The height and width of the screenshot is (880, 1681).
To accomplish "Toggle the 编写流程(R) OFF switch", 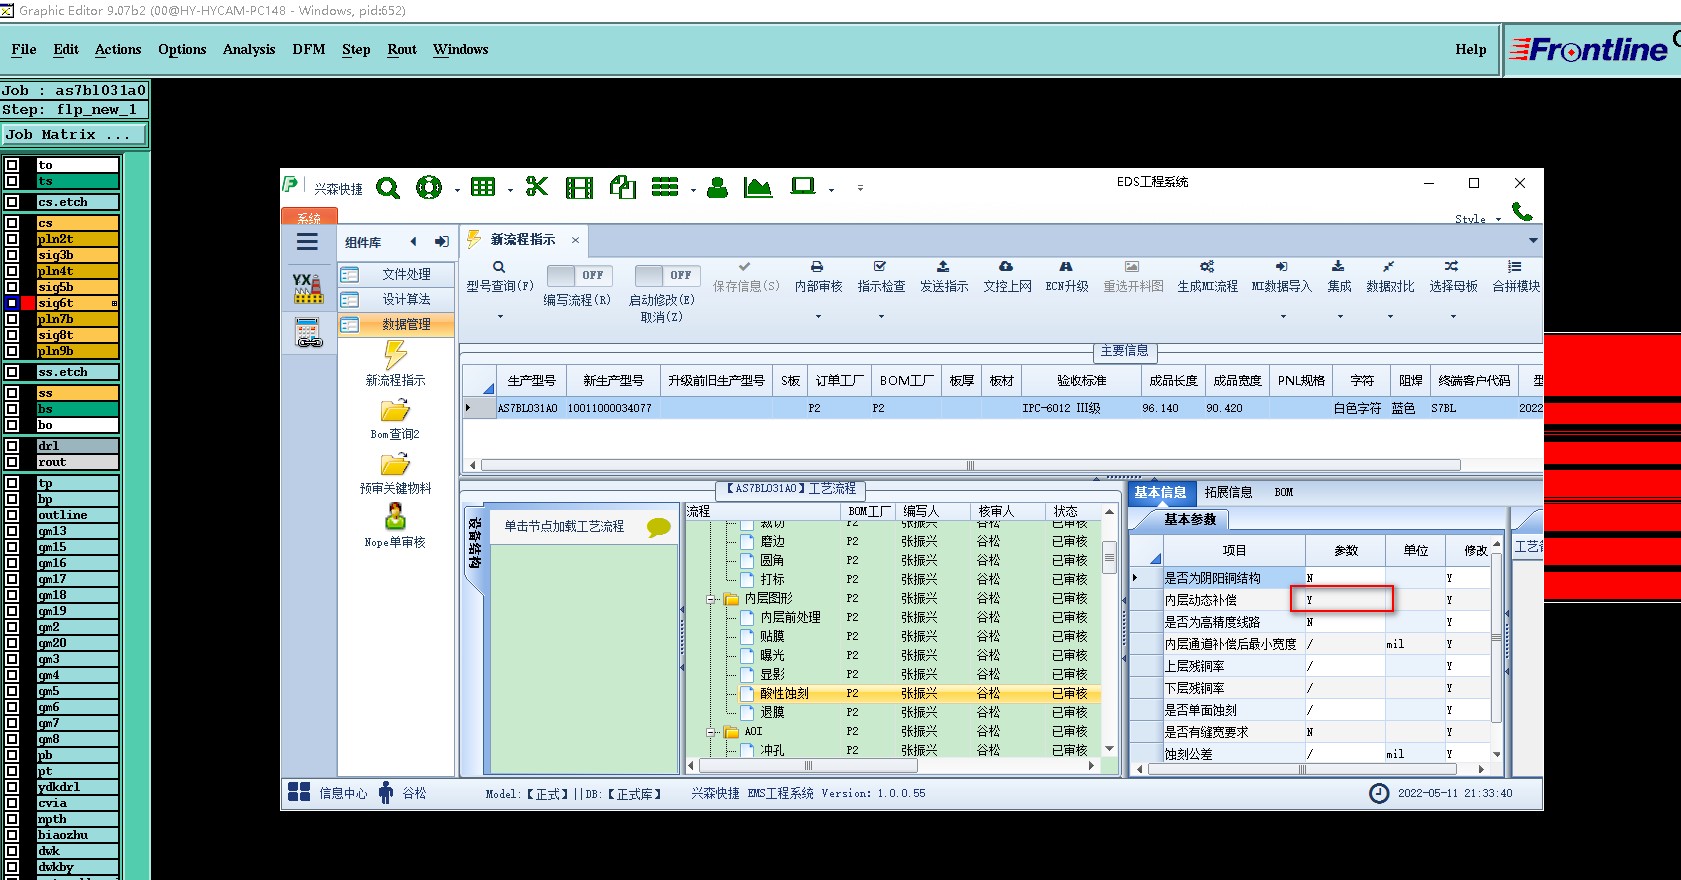I will [x=580, y=275].
